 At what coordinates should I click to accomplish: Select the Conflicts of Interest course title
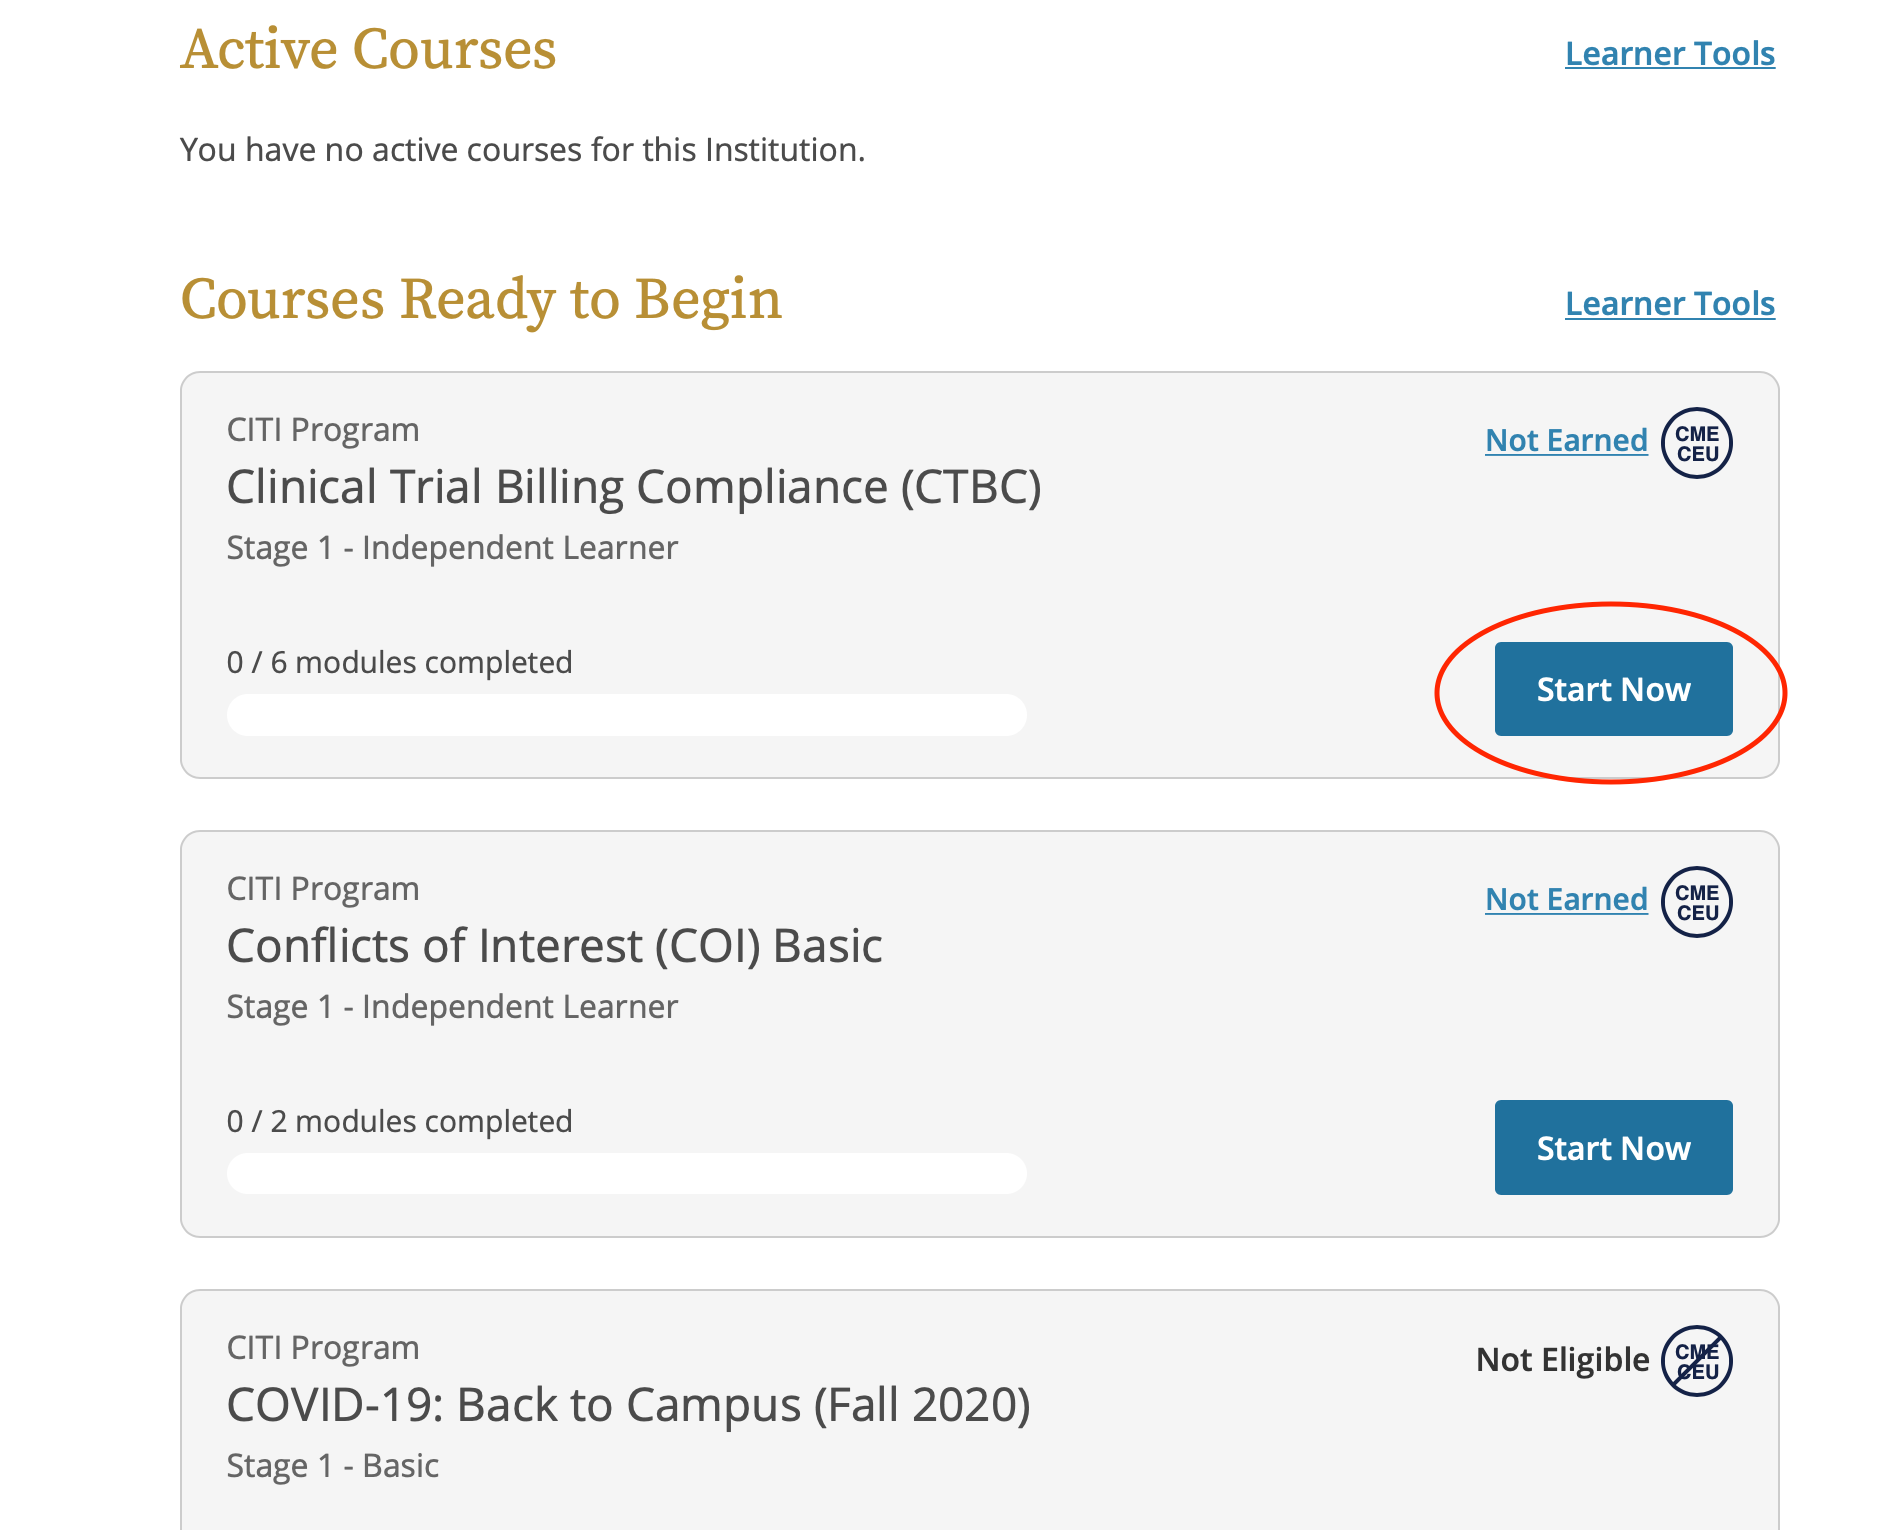pyautogui.click(x=554, y=945)
